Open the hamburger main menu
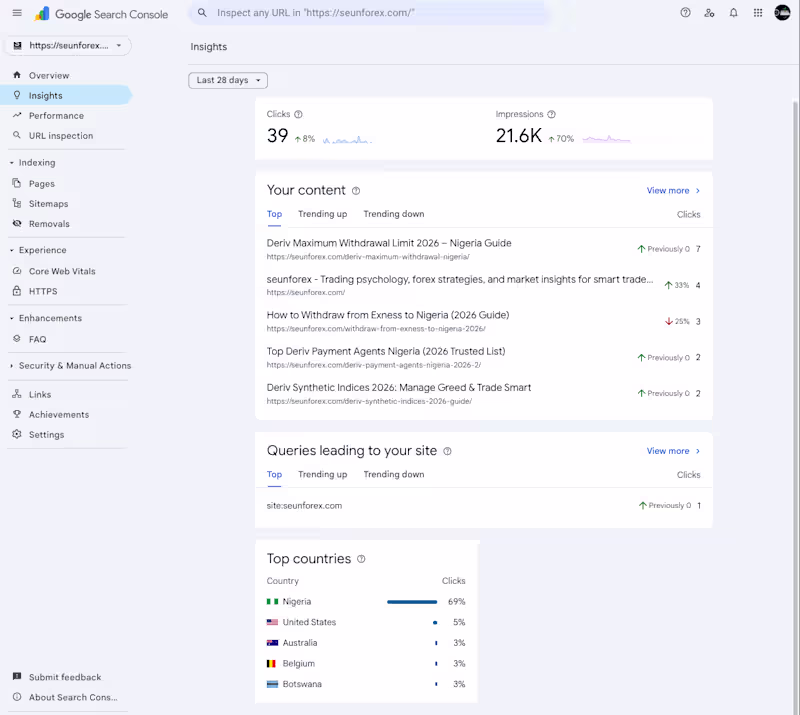The image size is (800, 715). click(17, 13)
